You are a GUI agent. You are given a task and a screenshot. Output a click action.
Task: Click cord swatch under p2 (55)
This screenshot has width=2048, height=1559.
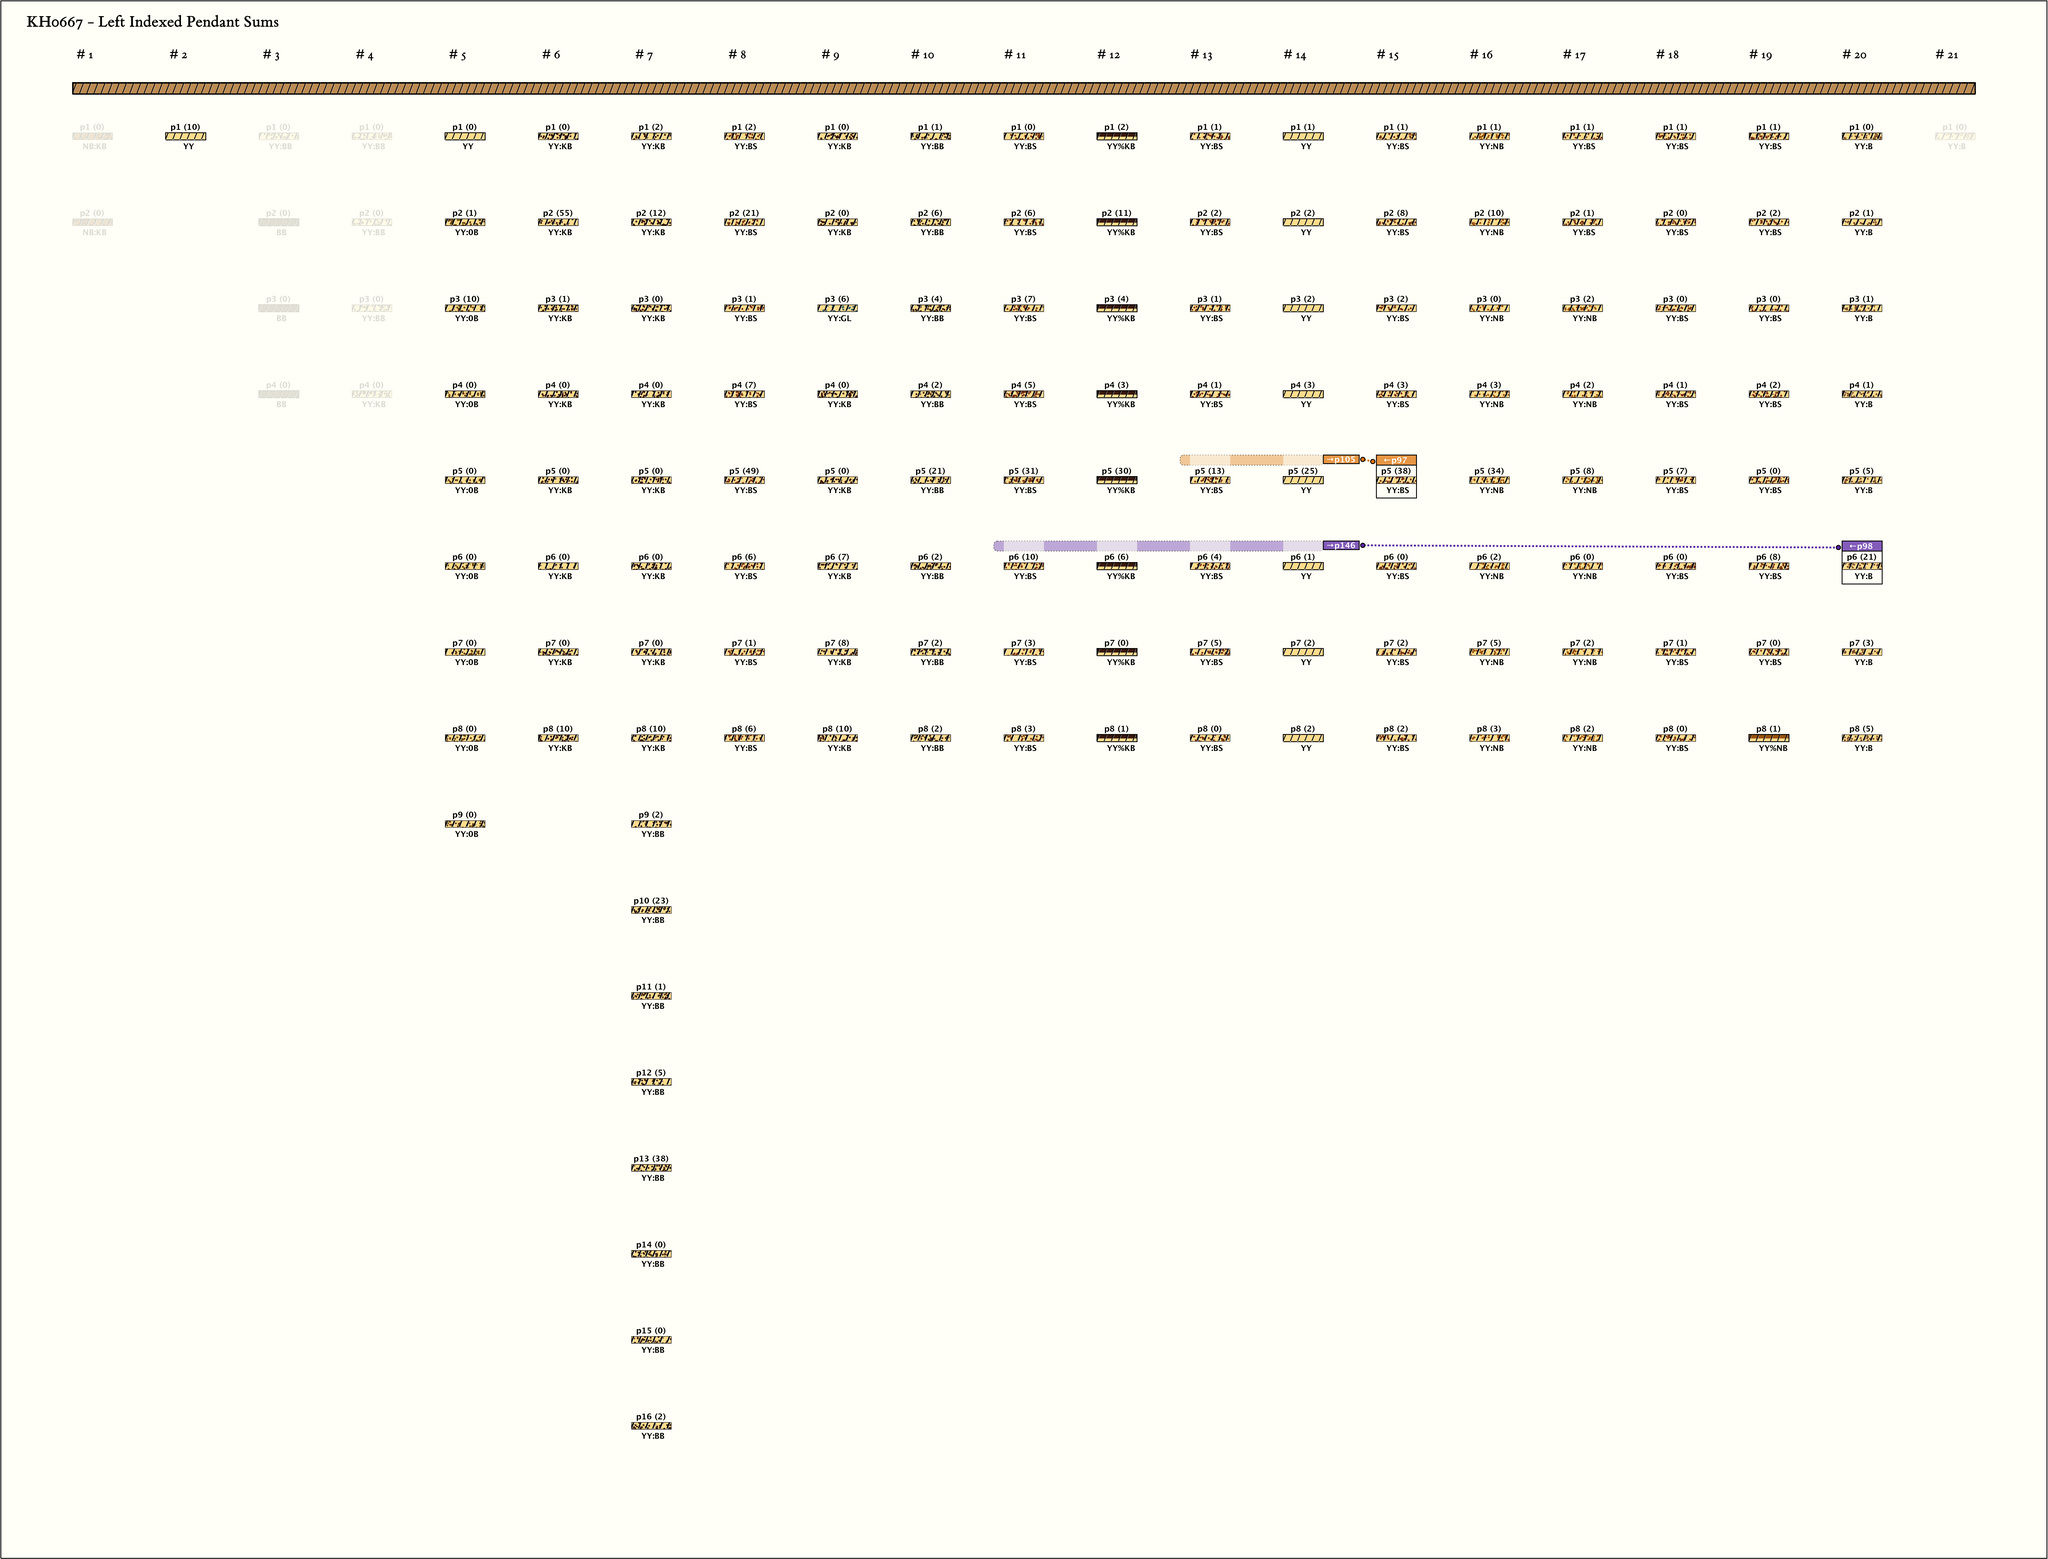[x=558, y=222]
